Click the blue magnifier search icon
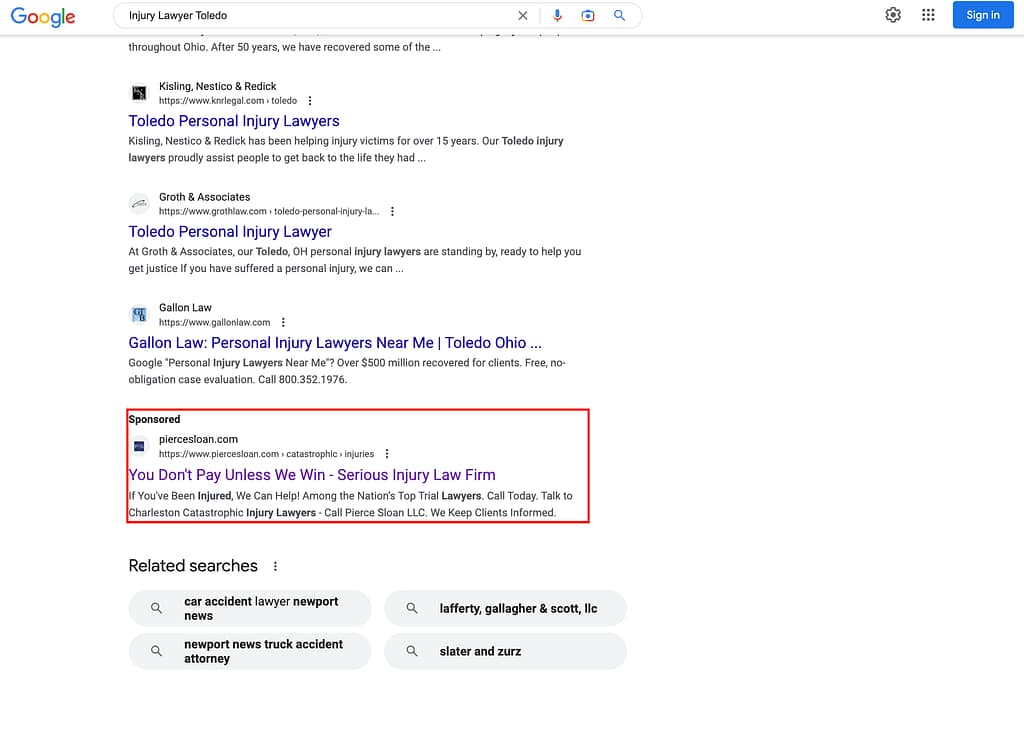Screen dimensions: 1024x745 click(619, 16)
